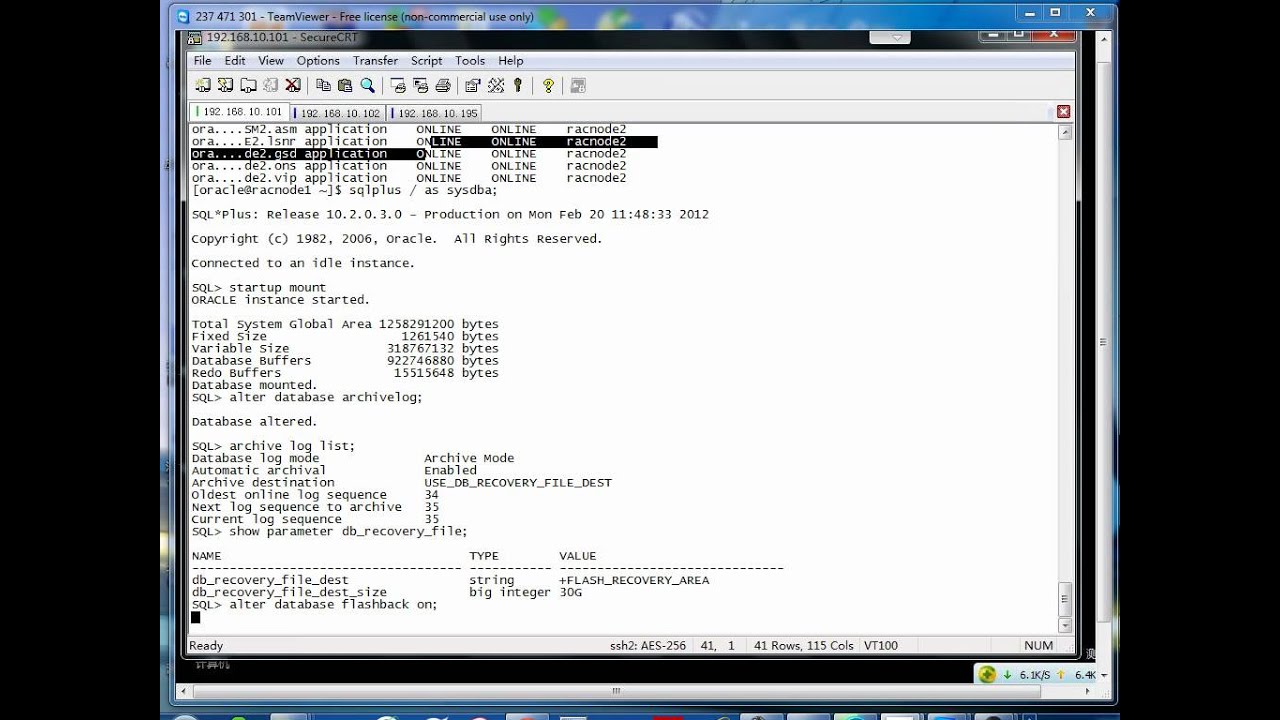Click the green network speed tray icon

pos(987,675)
